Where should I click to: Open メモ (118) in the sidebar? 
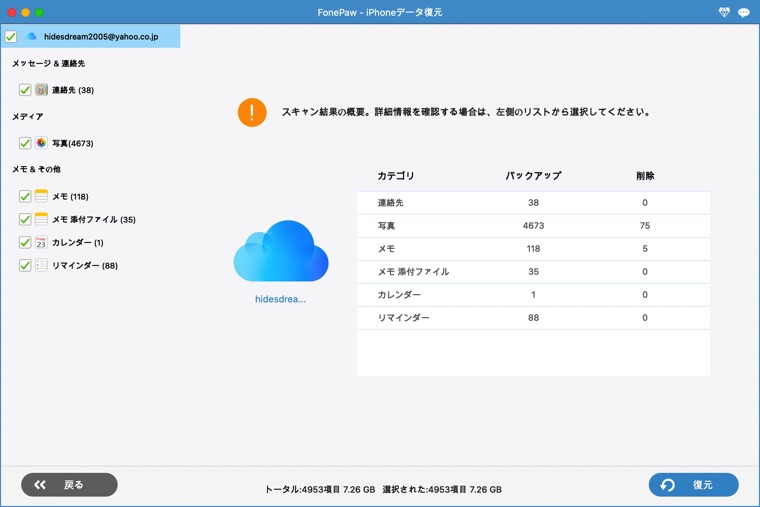70,197
